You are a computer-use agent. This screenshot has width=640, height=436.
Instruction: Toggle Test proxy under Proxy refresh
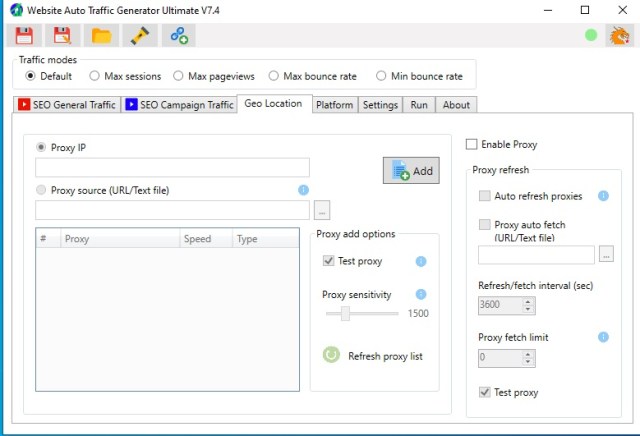(x=484, y=392)
